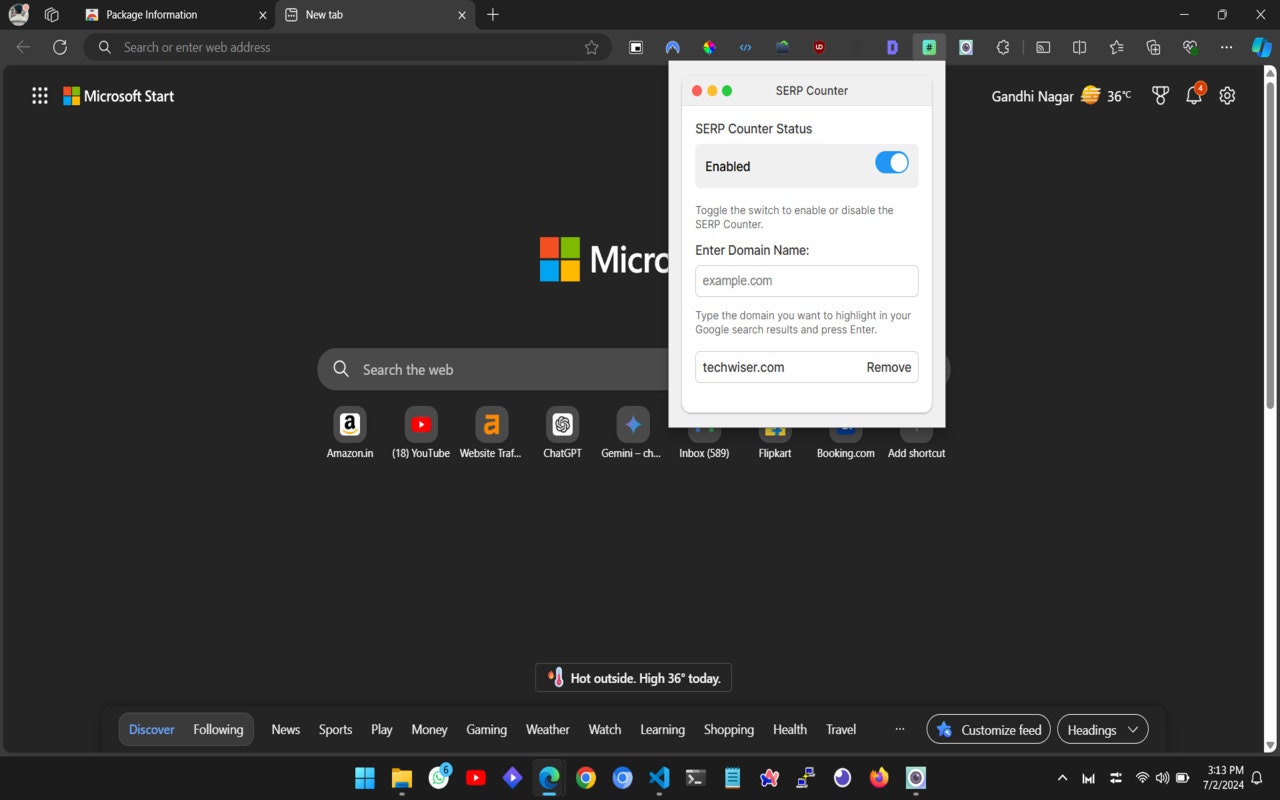Open the Travel feed category
The width and height of the screenshot is (1280, 800).
[x=841, y=729]
